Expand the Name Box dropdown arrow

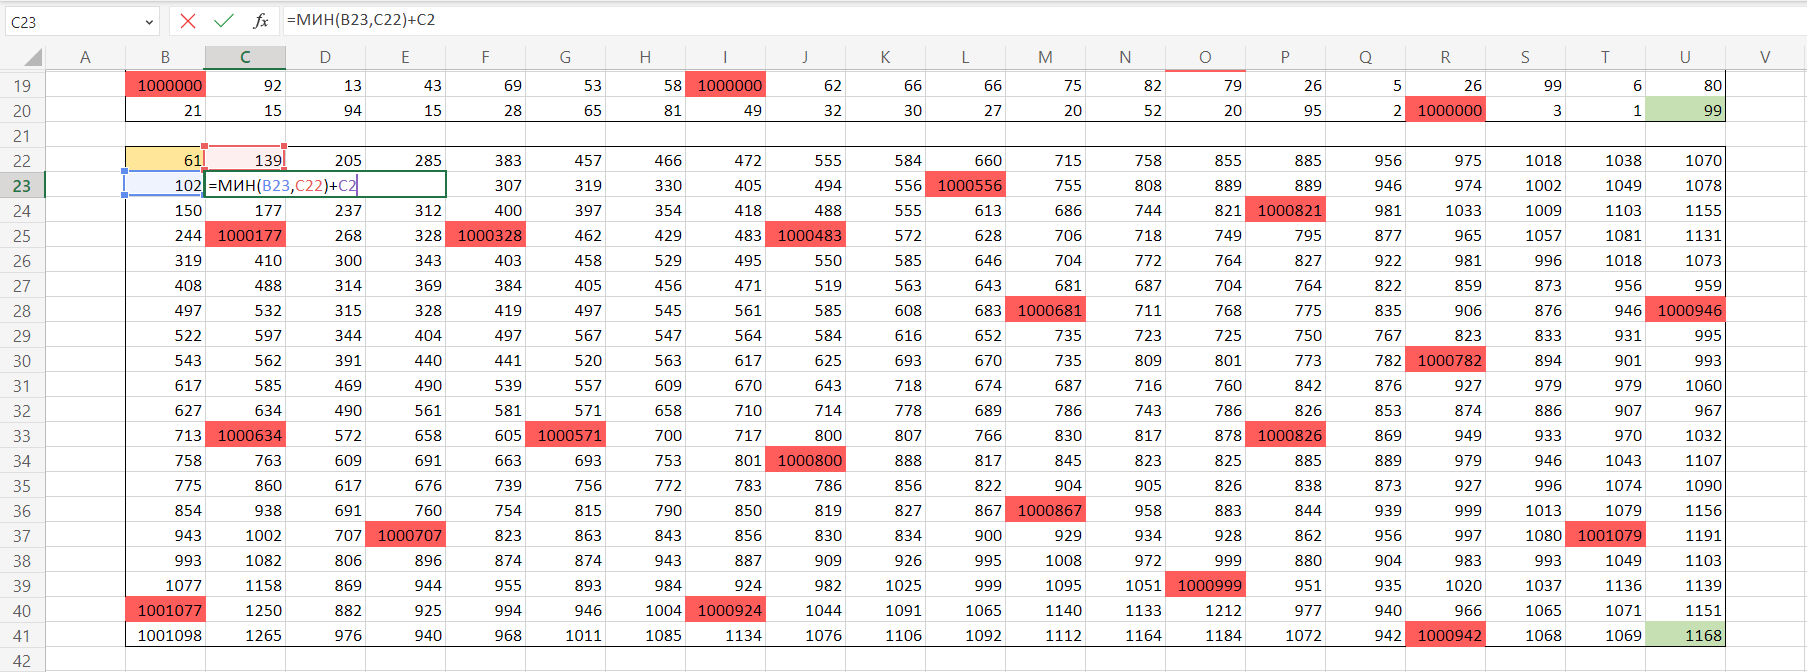click(149, 21)
